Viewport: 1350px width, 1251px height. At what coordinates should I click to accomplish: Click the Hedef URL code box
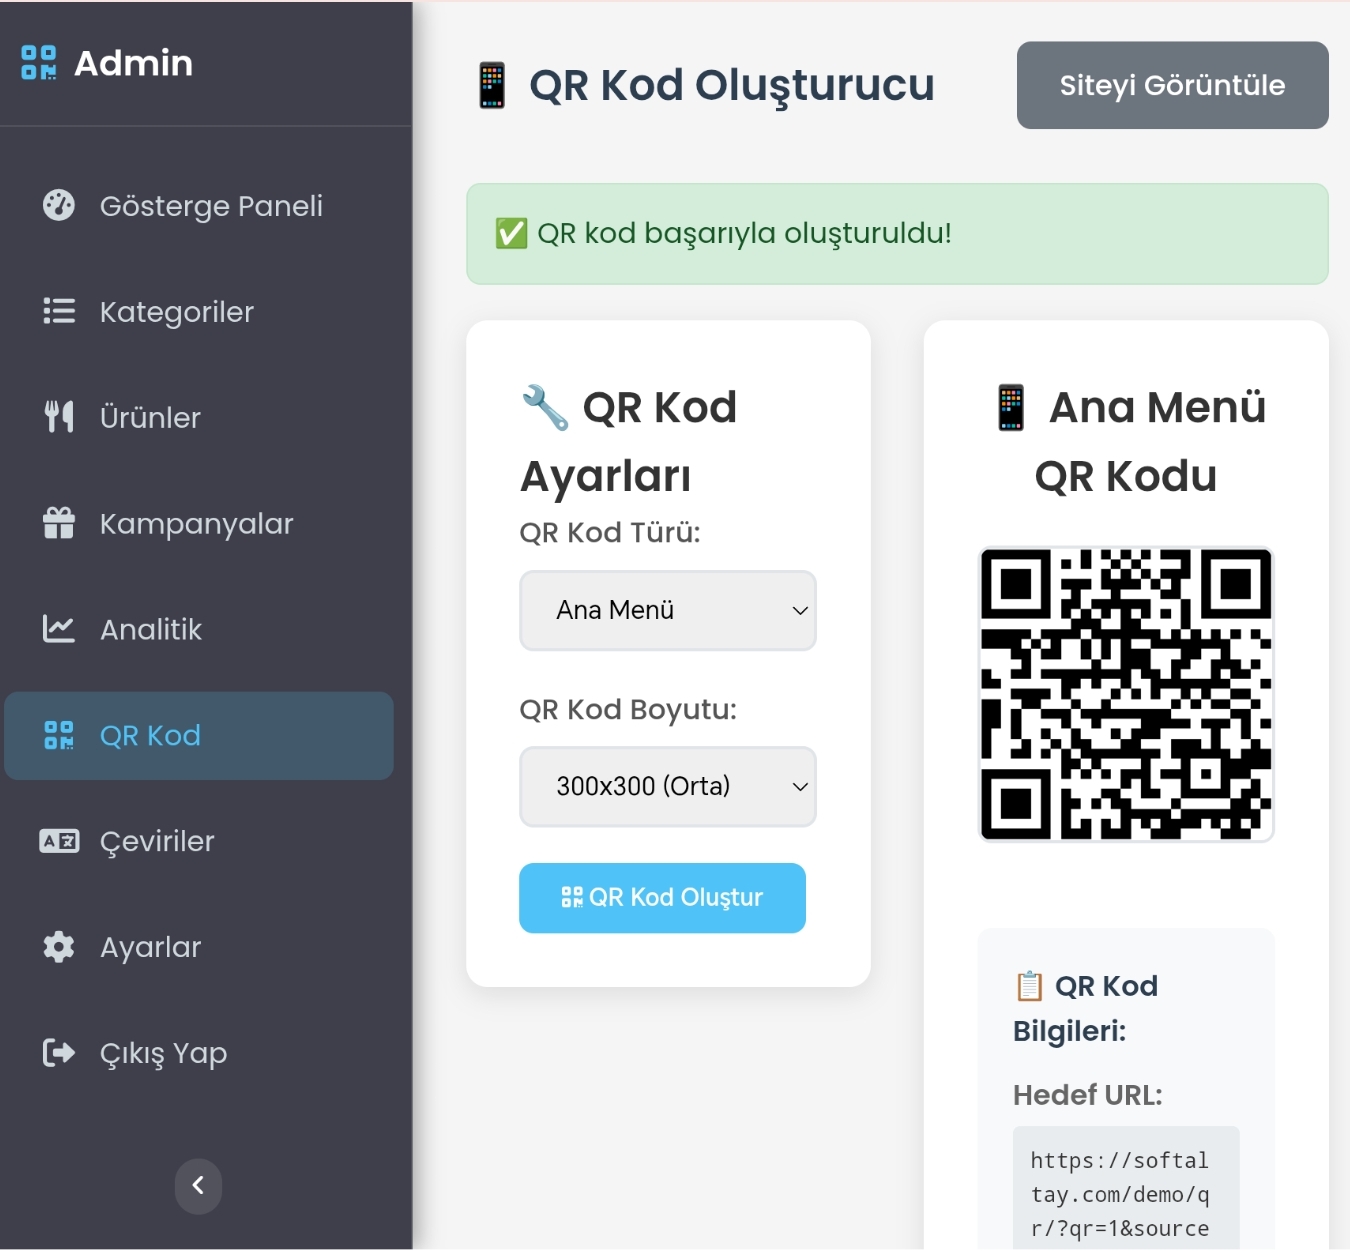pyautogui.click(x=1126, y=1190)
